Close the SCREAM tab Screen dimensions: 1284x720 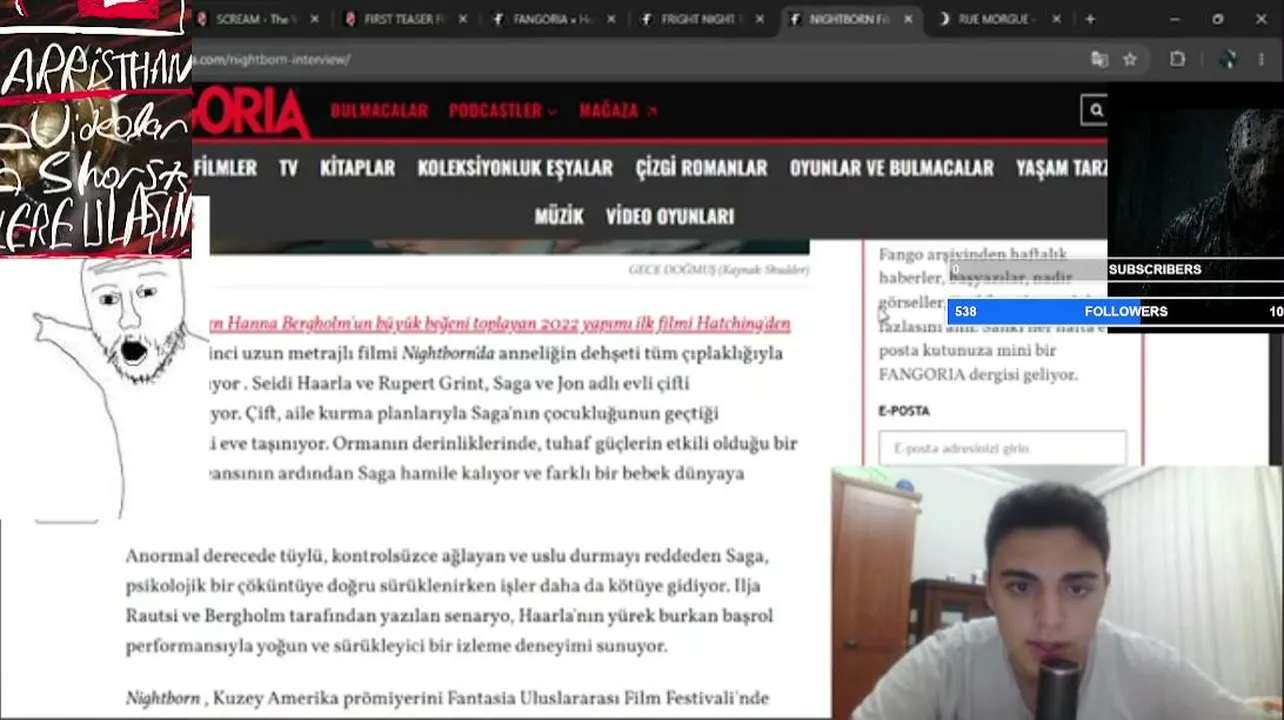pos(315,19)
